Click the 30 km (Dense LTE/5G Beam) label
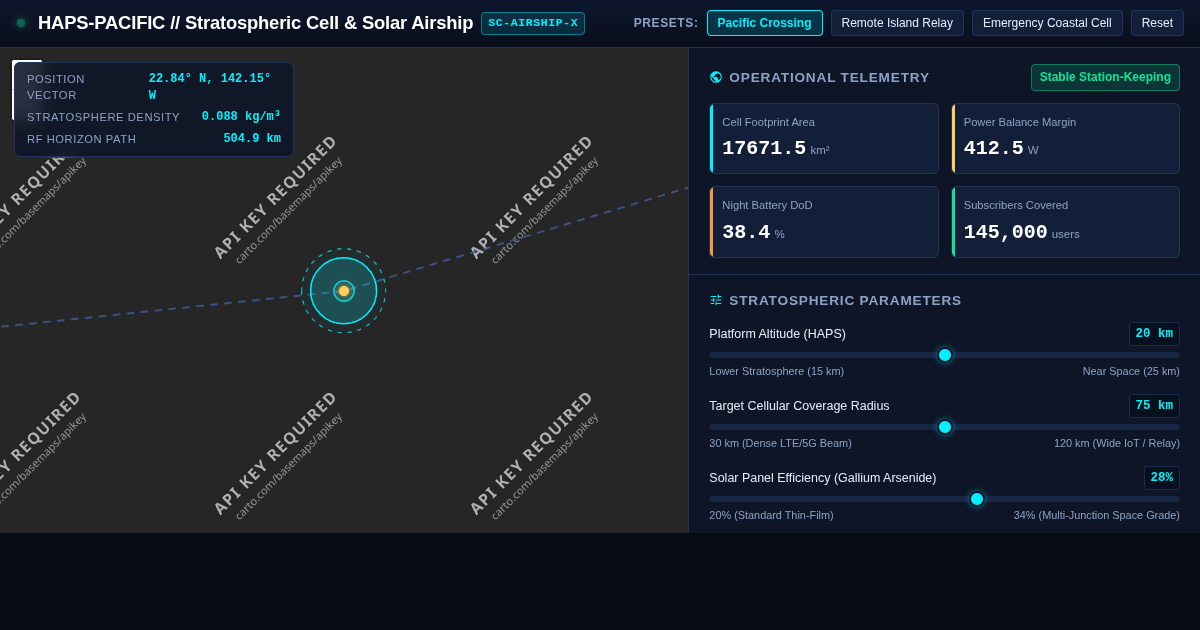 click(780, 443)
